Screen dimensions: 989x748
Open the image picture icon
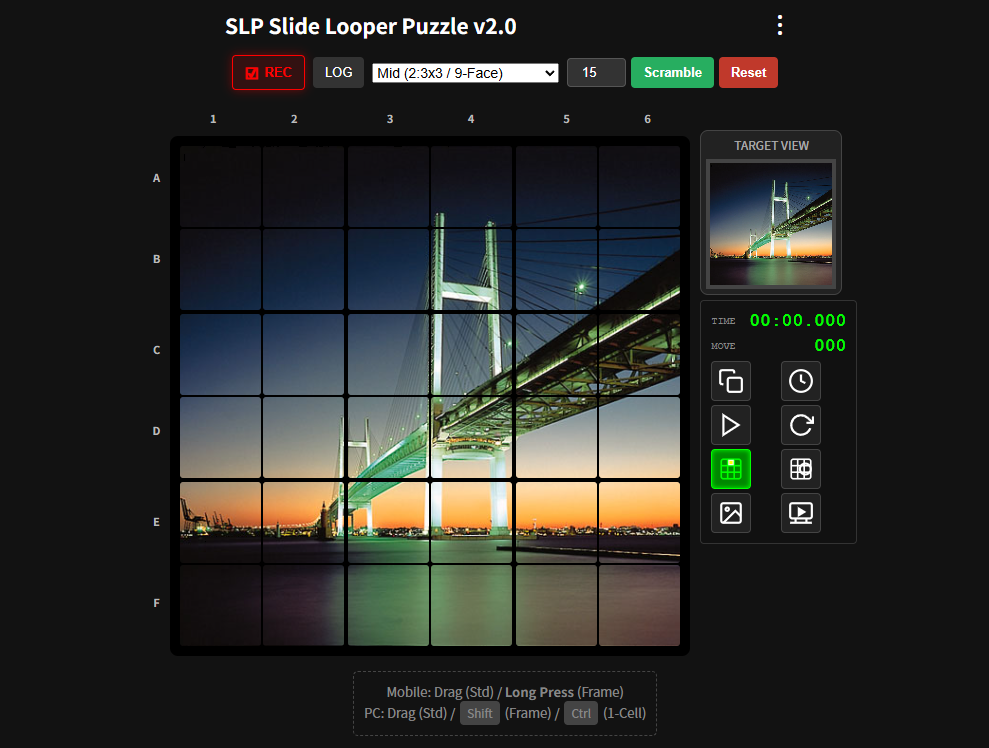coord(731,513)
